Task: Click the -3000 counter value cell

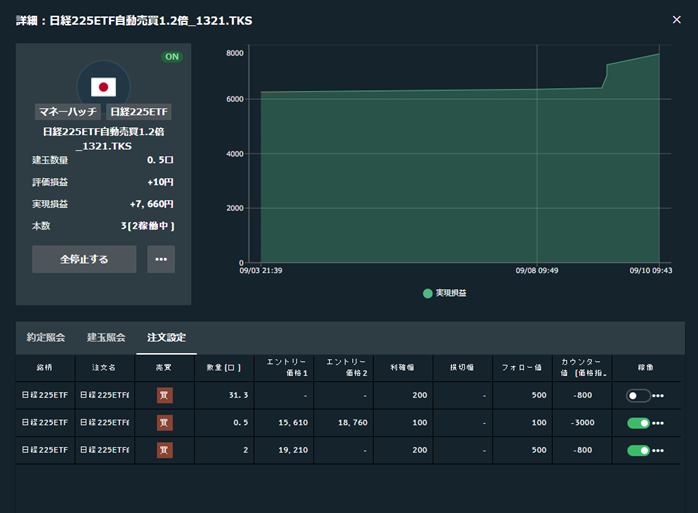Action: [x=582, y=423]
